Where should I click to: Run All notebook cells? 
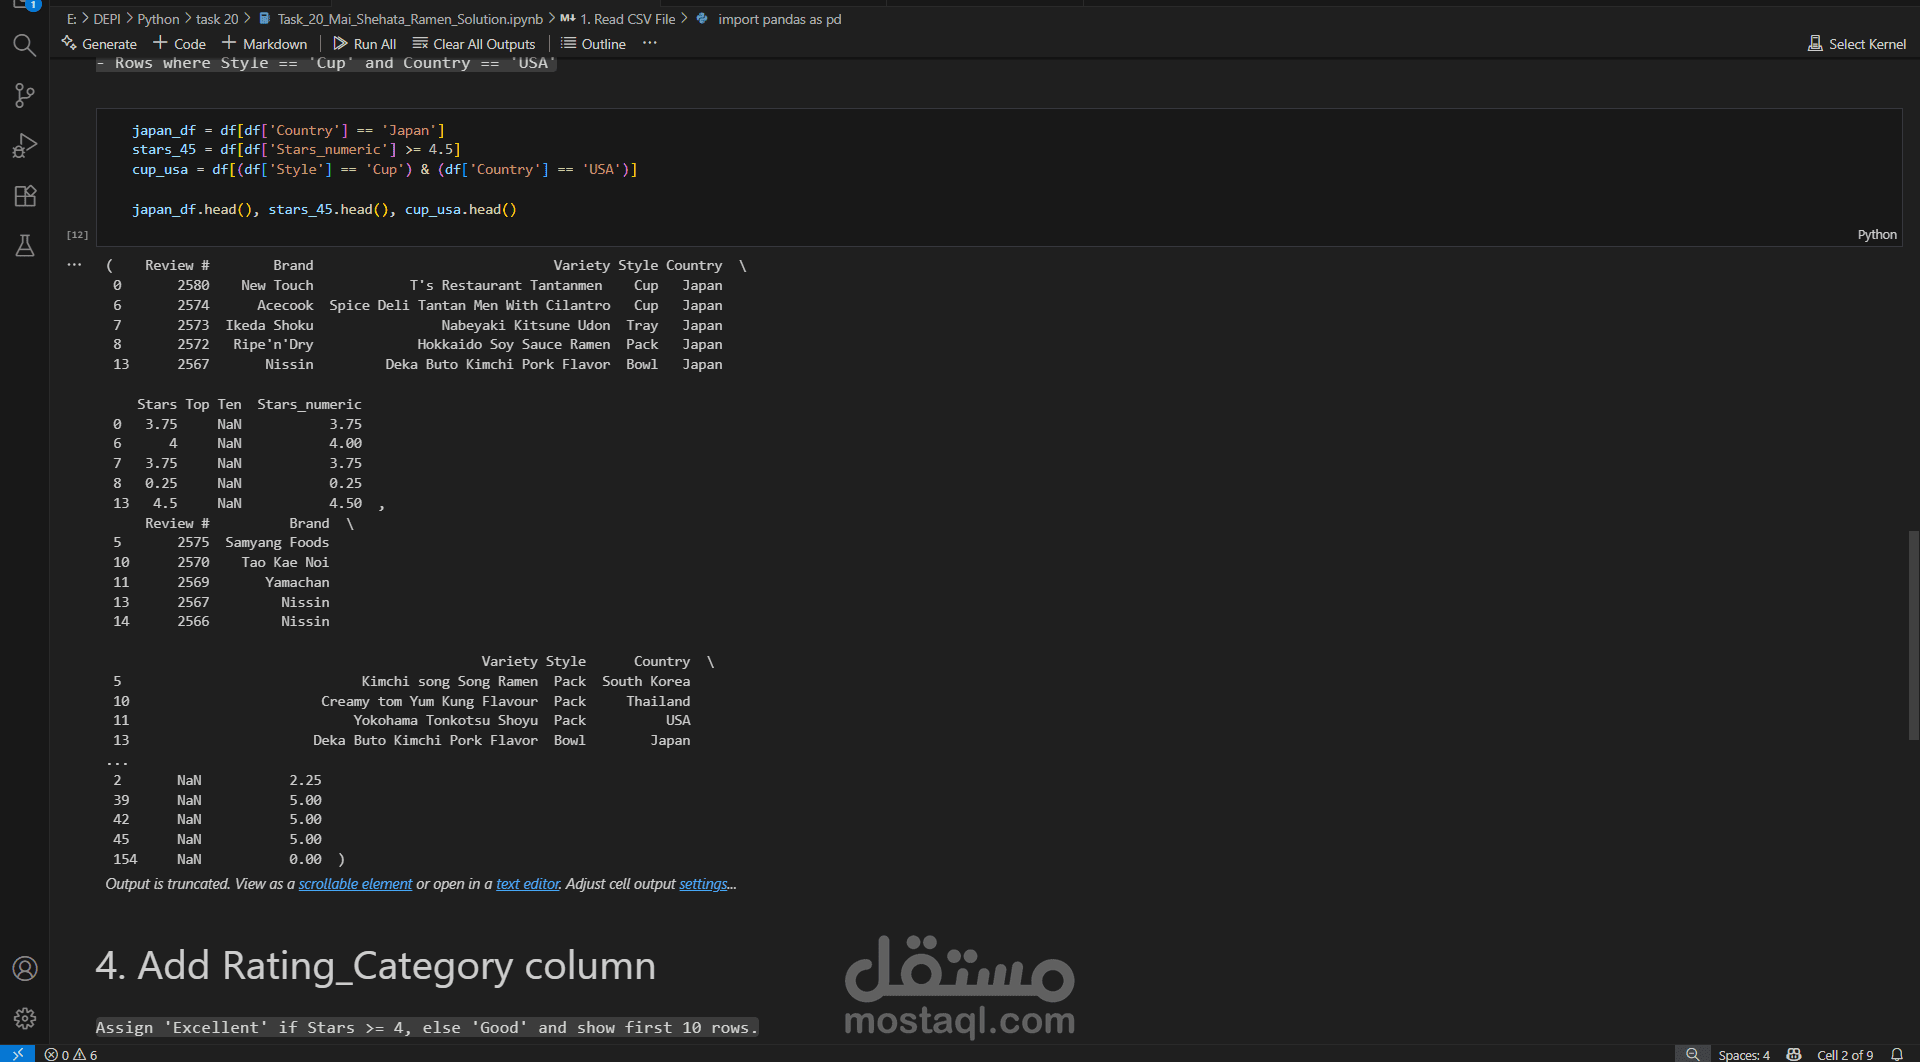click(x=365, y=44)
